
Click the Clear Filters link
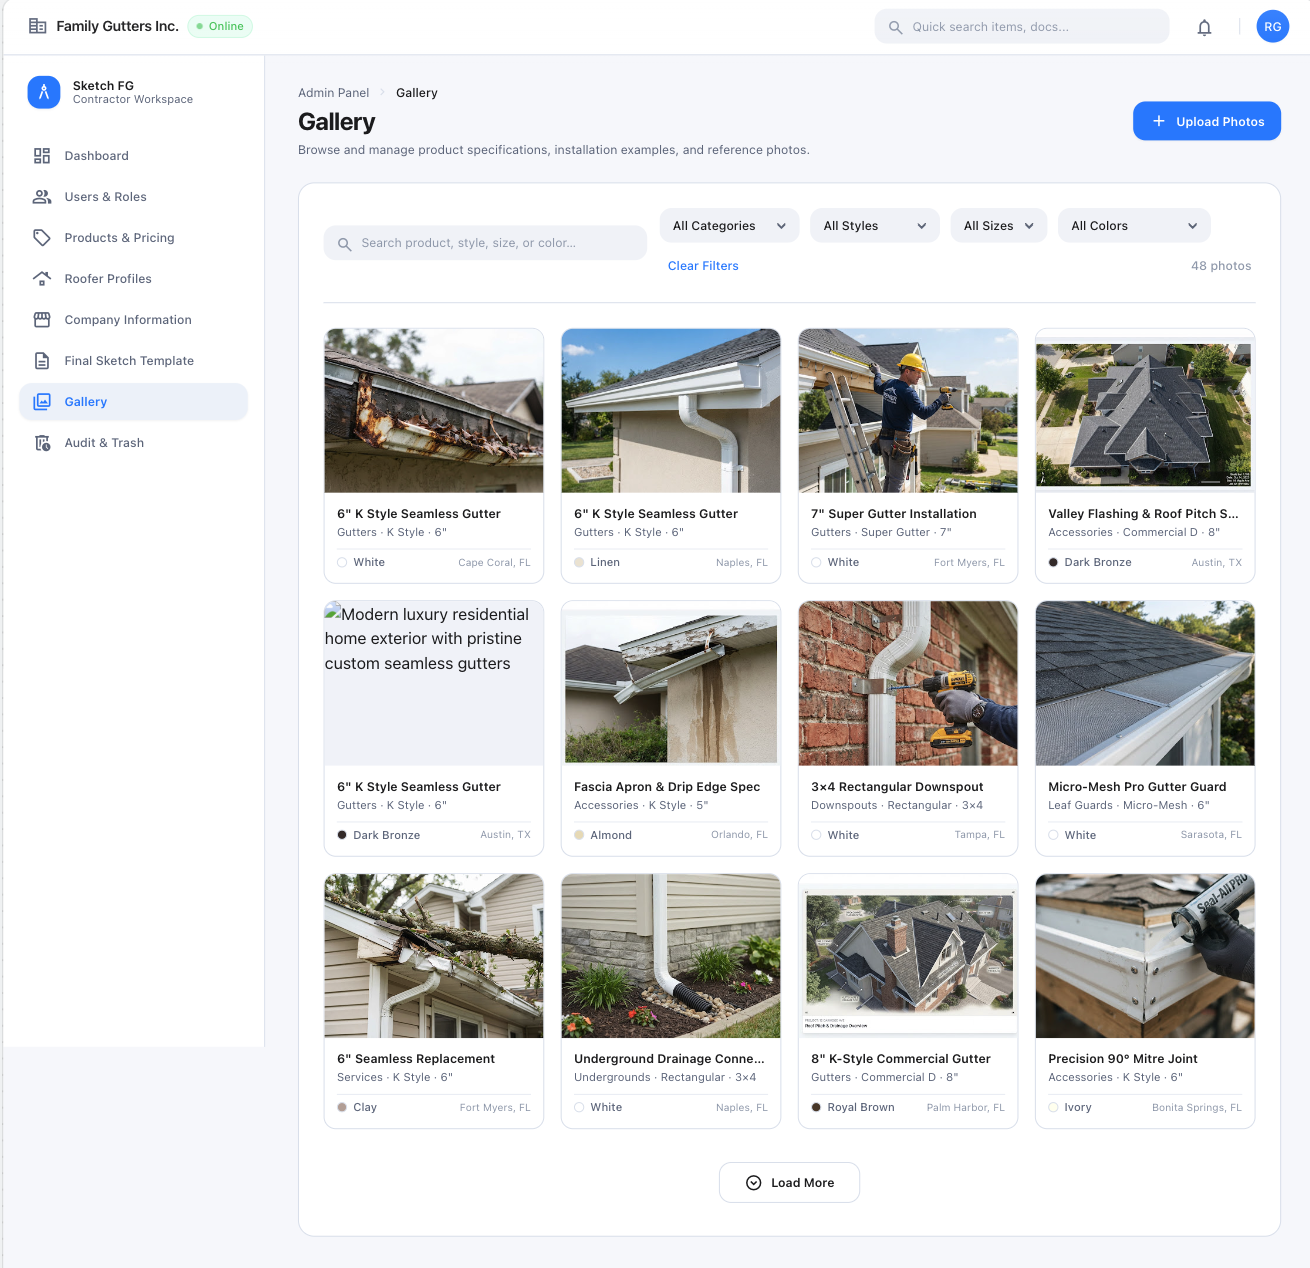tap(703, 266)
